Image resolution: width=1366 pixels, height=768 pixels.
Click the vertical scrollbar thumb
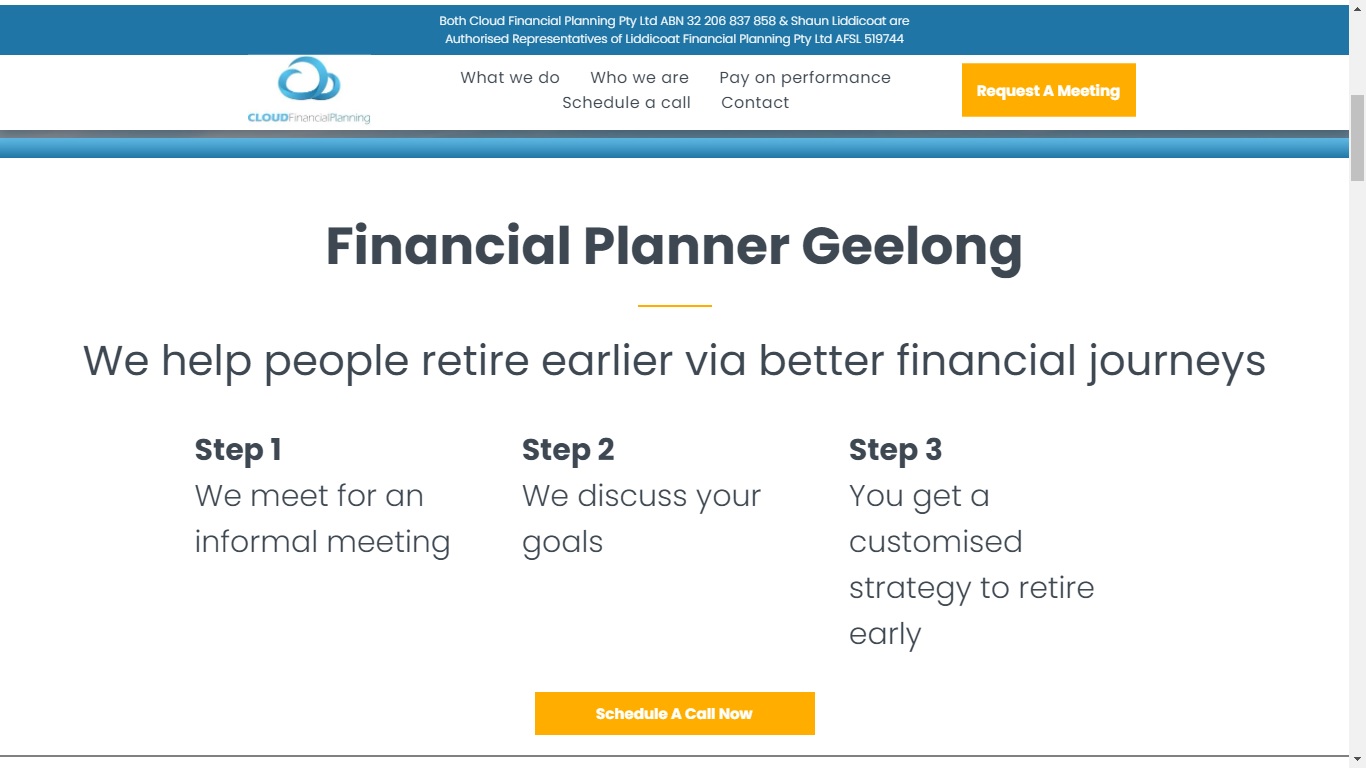[x=1357, y=138]
